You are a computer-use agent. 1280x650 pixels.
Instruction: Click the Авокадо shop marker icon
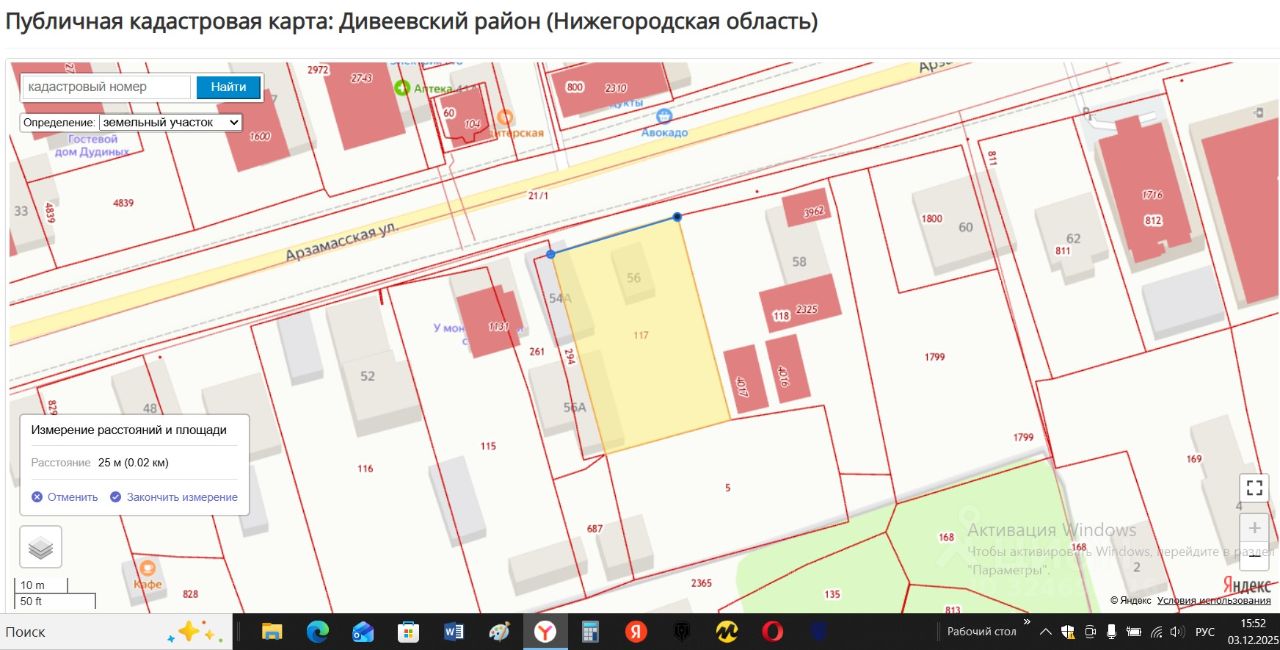click(x=664, y=117)
